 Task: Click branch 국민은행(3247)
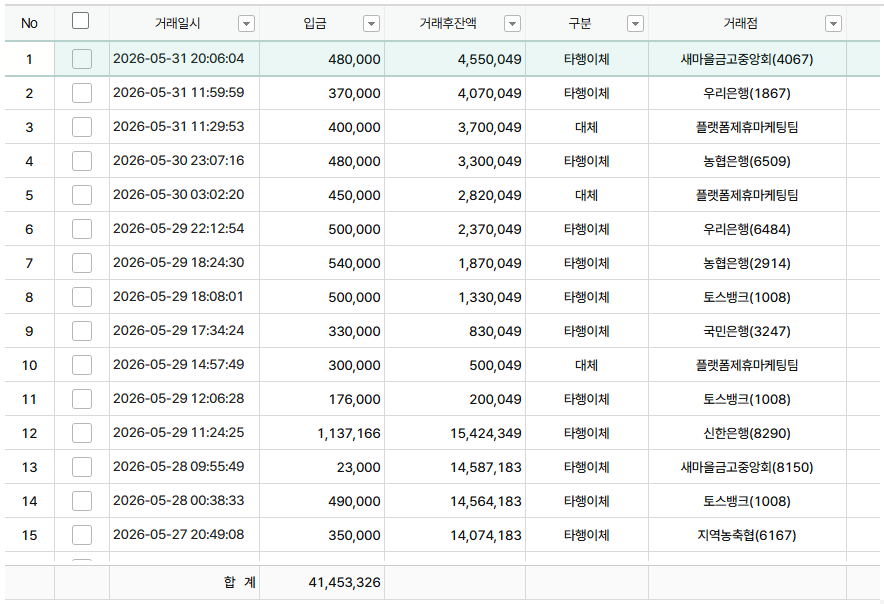pos(747,331)
